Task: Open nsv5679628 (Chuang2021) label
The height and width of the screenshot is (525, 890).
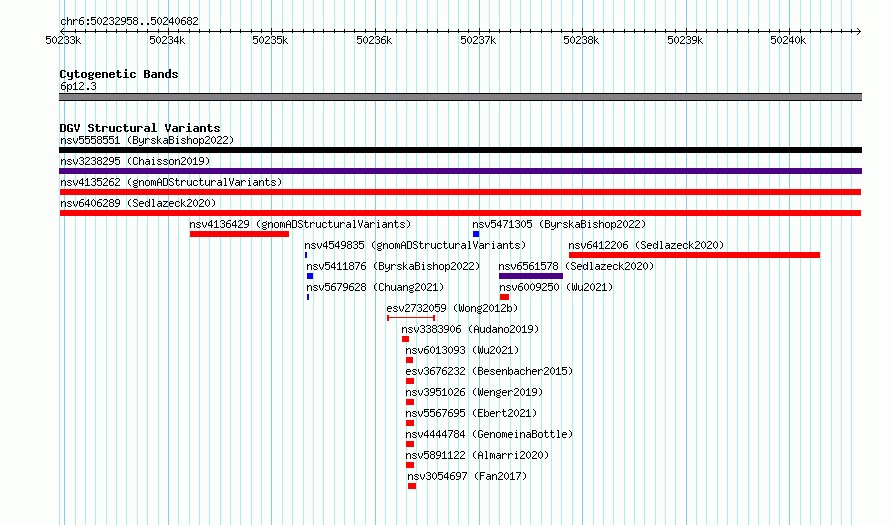Action: click(375, 287)
